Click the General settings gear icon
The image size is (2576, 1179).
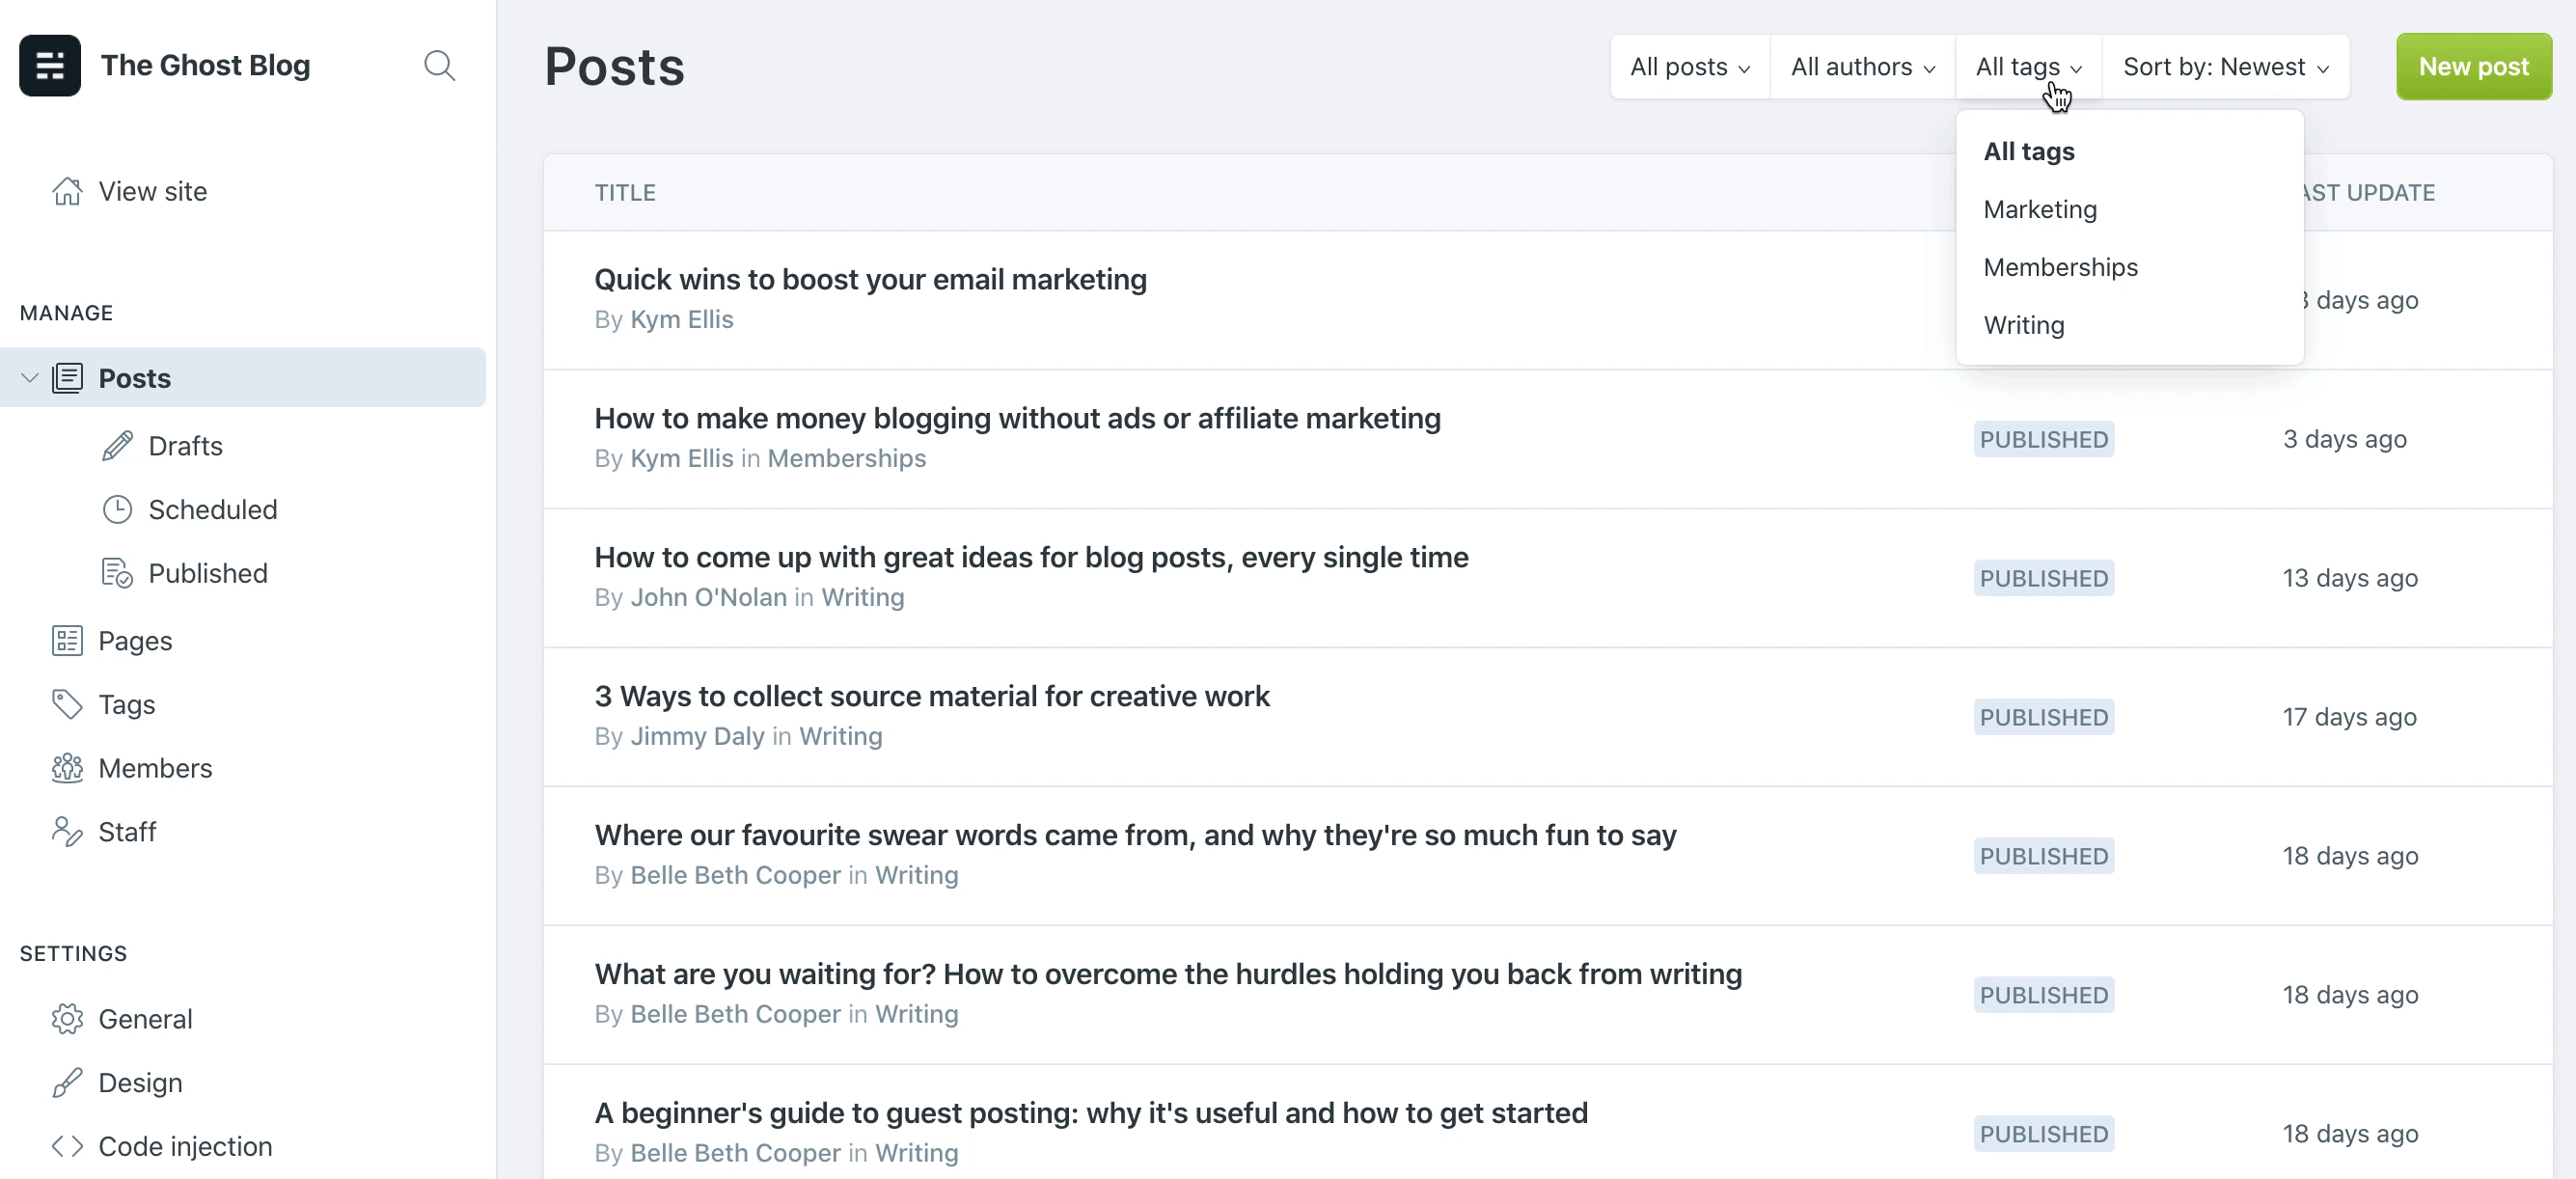(x=67, y=1019)
